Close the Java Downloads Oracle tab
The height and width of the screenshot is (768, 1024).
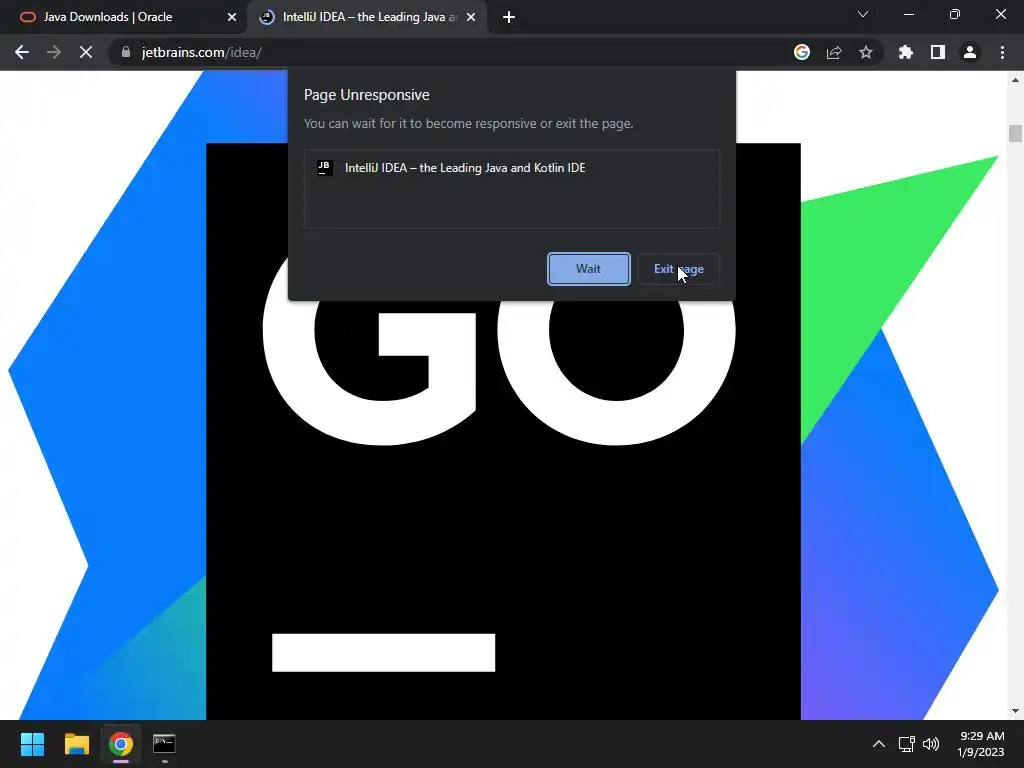pyautogui.click(x=232, y=18)
